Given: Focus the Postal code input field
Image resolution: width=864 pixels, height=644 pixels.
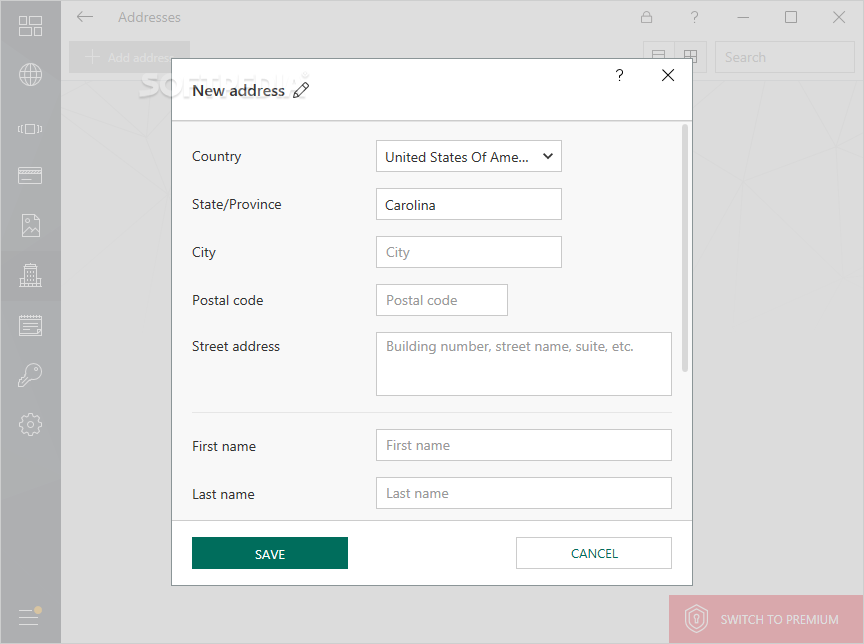Looking at the screenshot, I should (x=442, y=300).
